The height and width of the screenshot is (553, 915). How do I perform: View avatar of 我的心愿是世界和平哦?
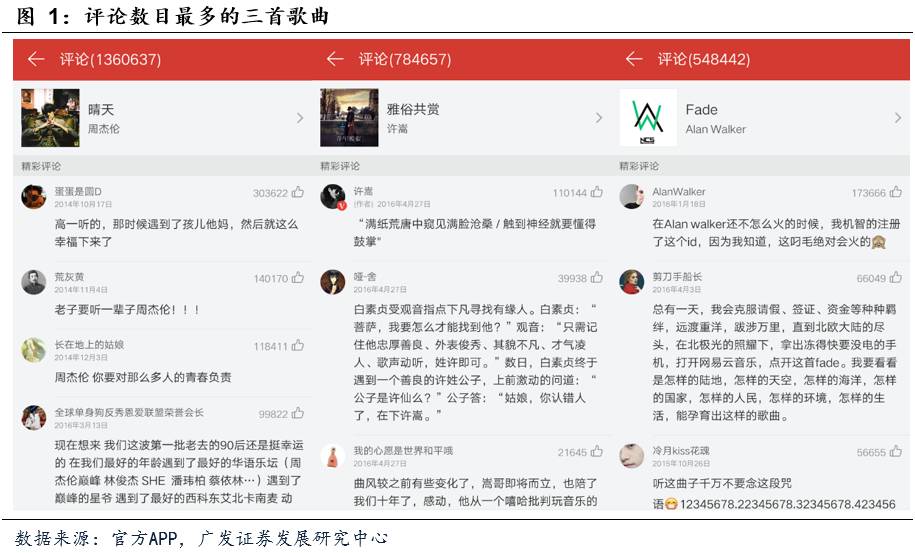click(333, 456)
